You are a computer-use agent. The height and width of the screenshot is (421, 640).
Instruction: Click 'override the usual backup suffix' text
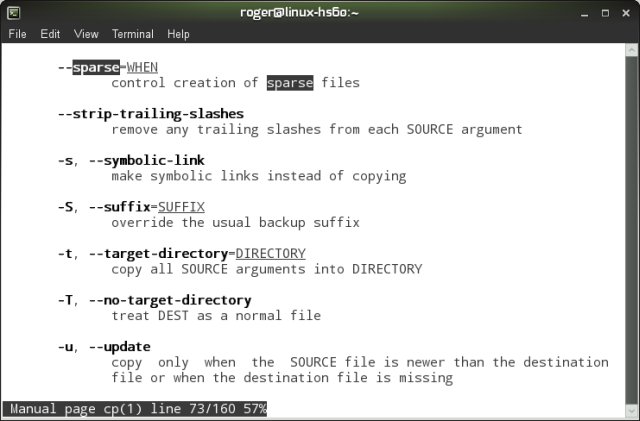pyautogui.click(x=236, y=223)
